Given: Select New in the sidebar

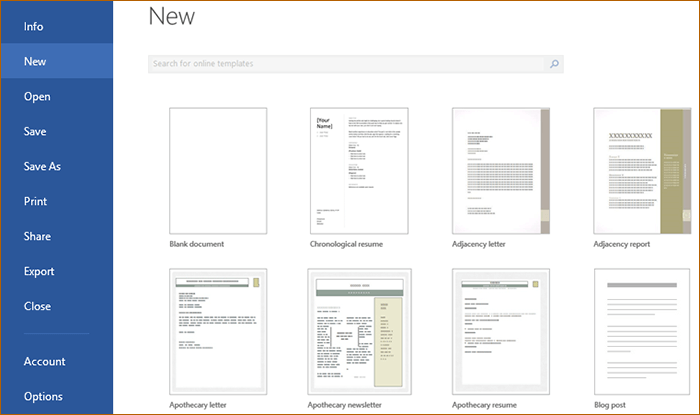Looking at the screenshot, I should tap(36, 61).
